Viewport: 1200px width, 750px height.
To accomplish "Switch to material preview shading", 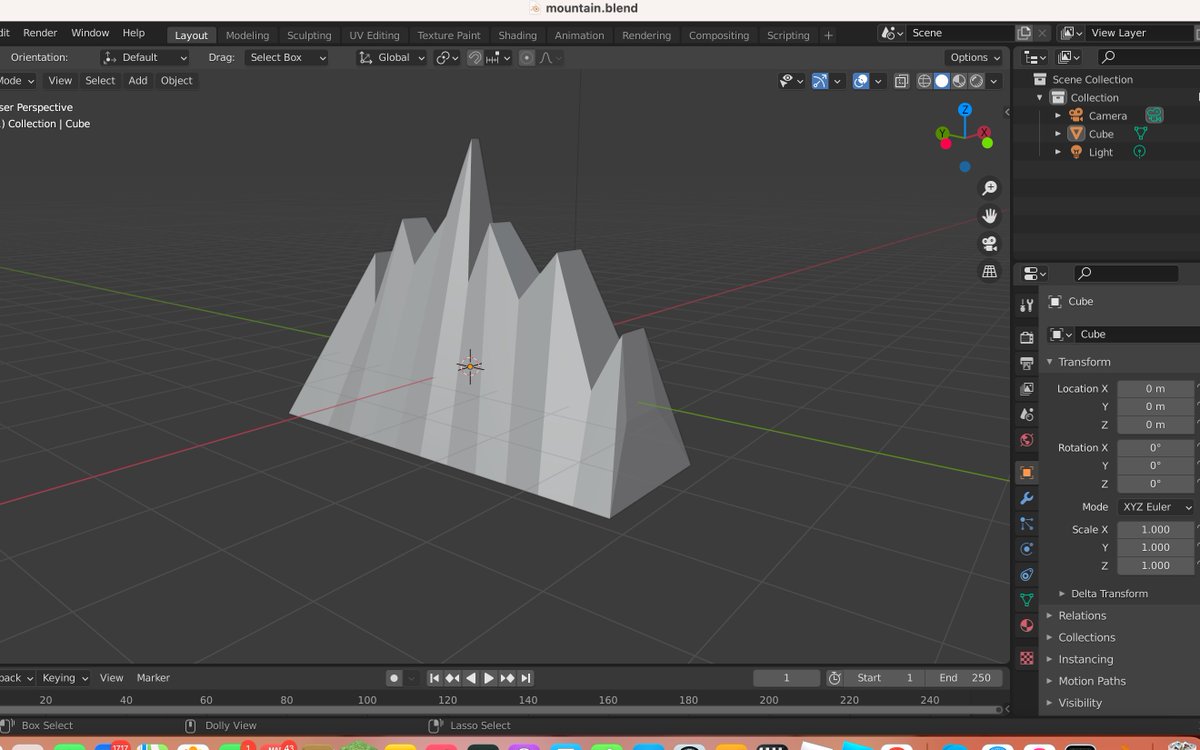I will (x=959, y=81).
